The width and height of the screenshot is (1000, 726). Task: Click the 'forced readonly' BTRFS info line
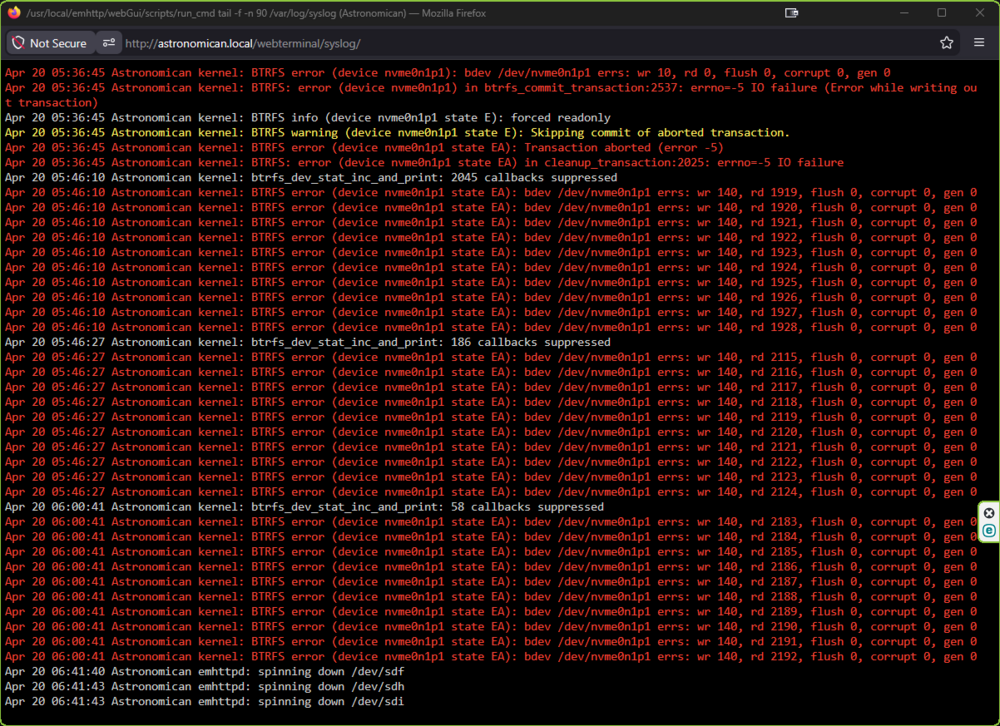click(x=307, y=117)
